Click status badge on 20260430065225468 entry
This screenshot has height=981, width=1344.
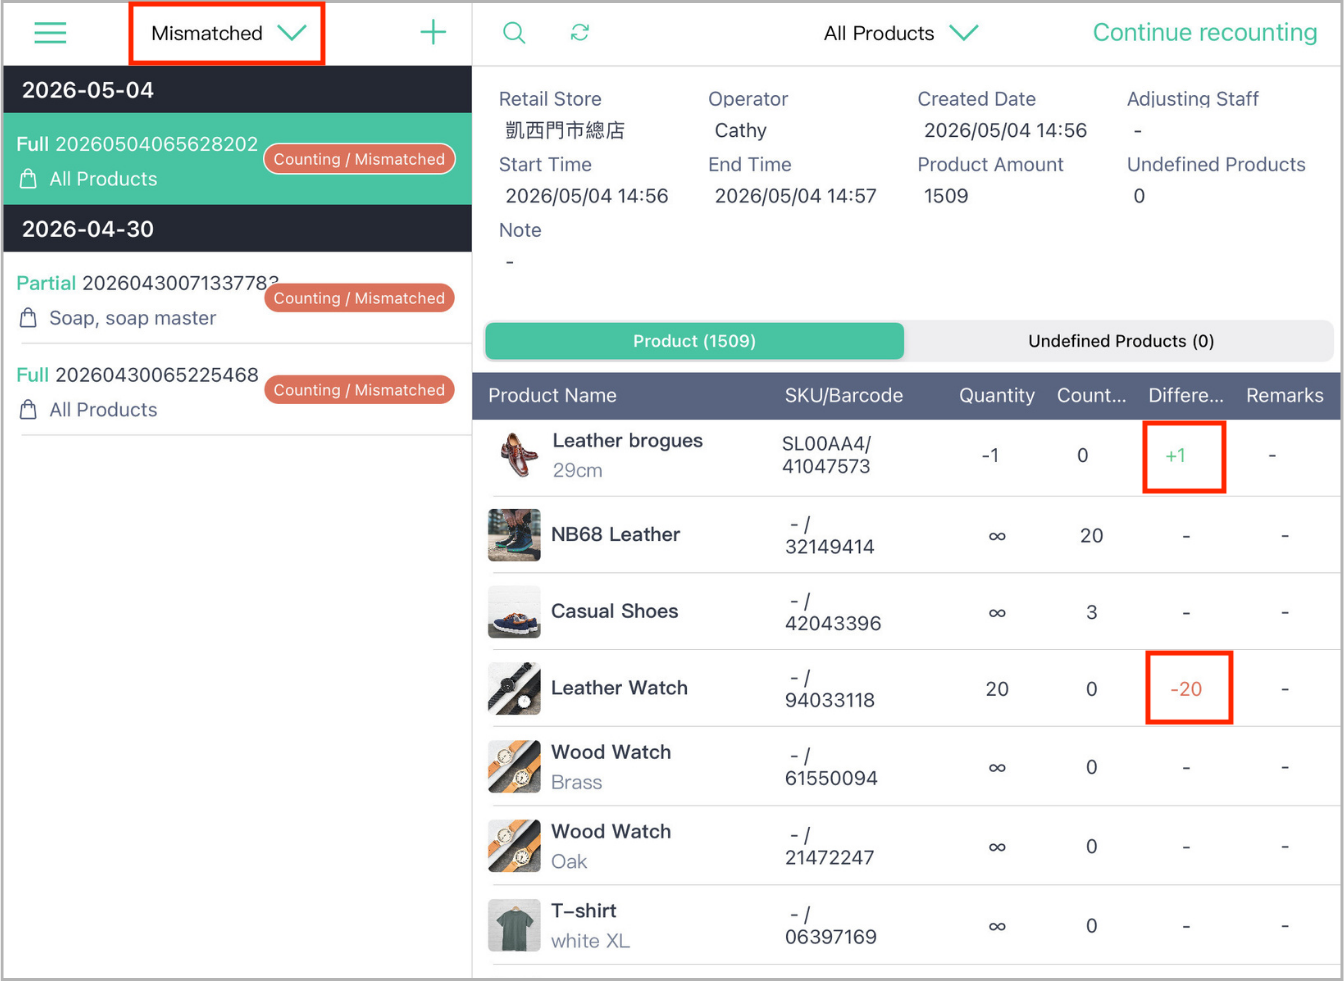click(359, 390)
